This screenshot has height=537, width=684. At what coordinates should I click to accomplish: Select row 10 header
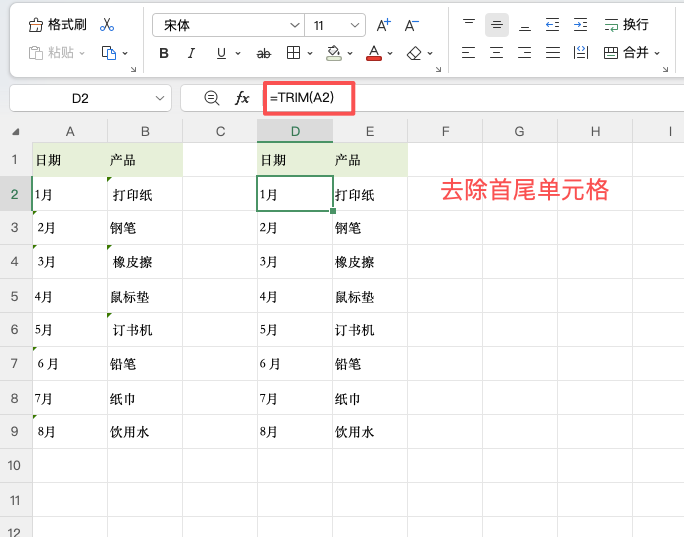coord(14,465)
